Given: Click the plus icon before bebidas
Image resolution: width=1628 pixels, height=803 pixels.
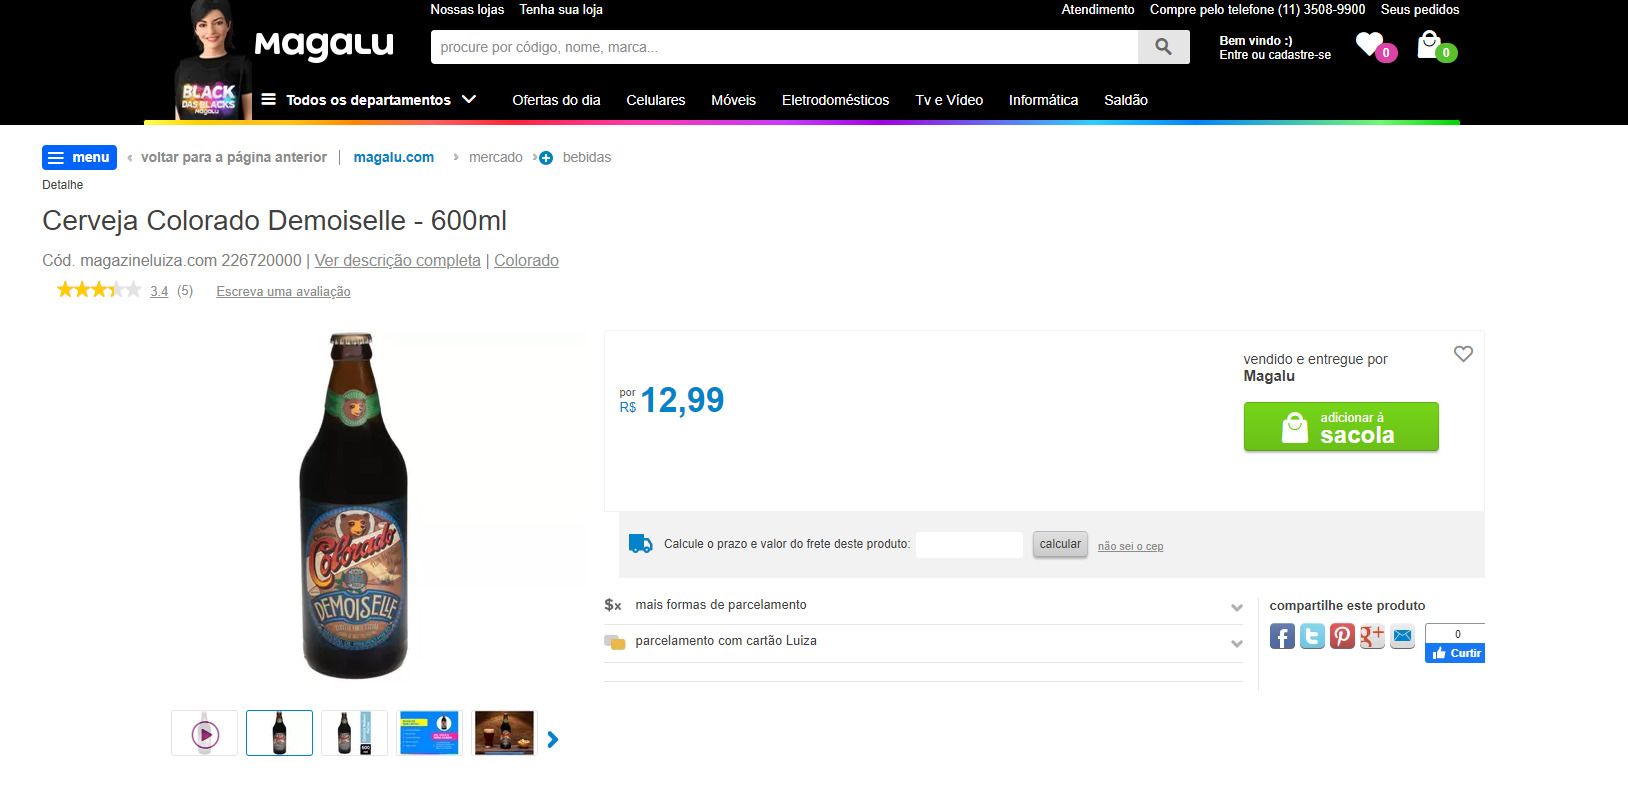Looking at the screenshot, I should (546, 158).
